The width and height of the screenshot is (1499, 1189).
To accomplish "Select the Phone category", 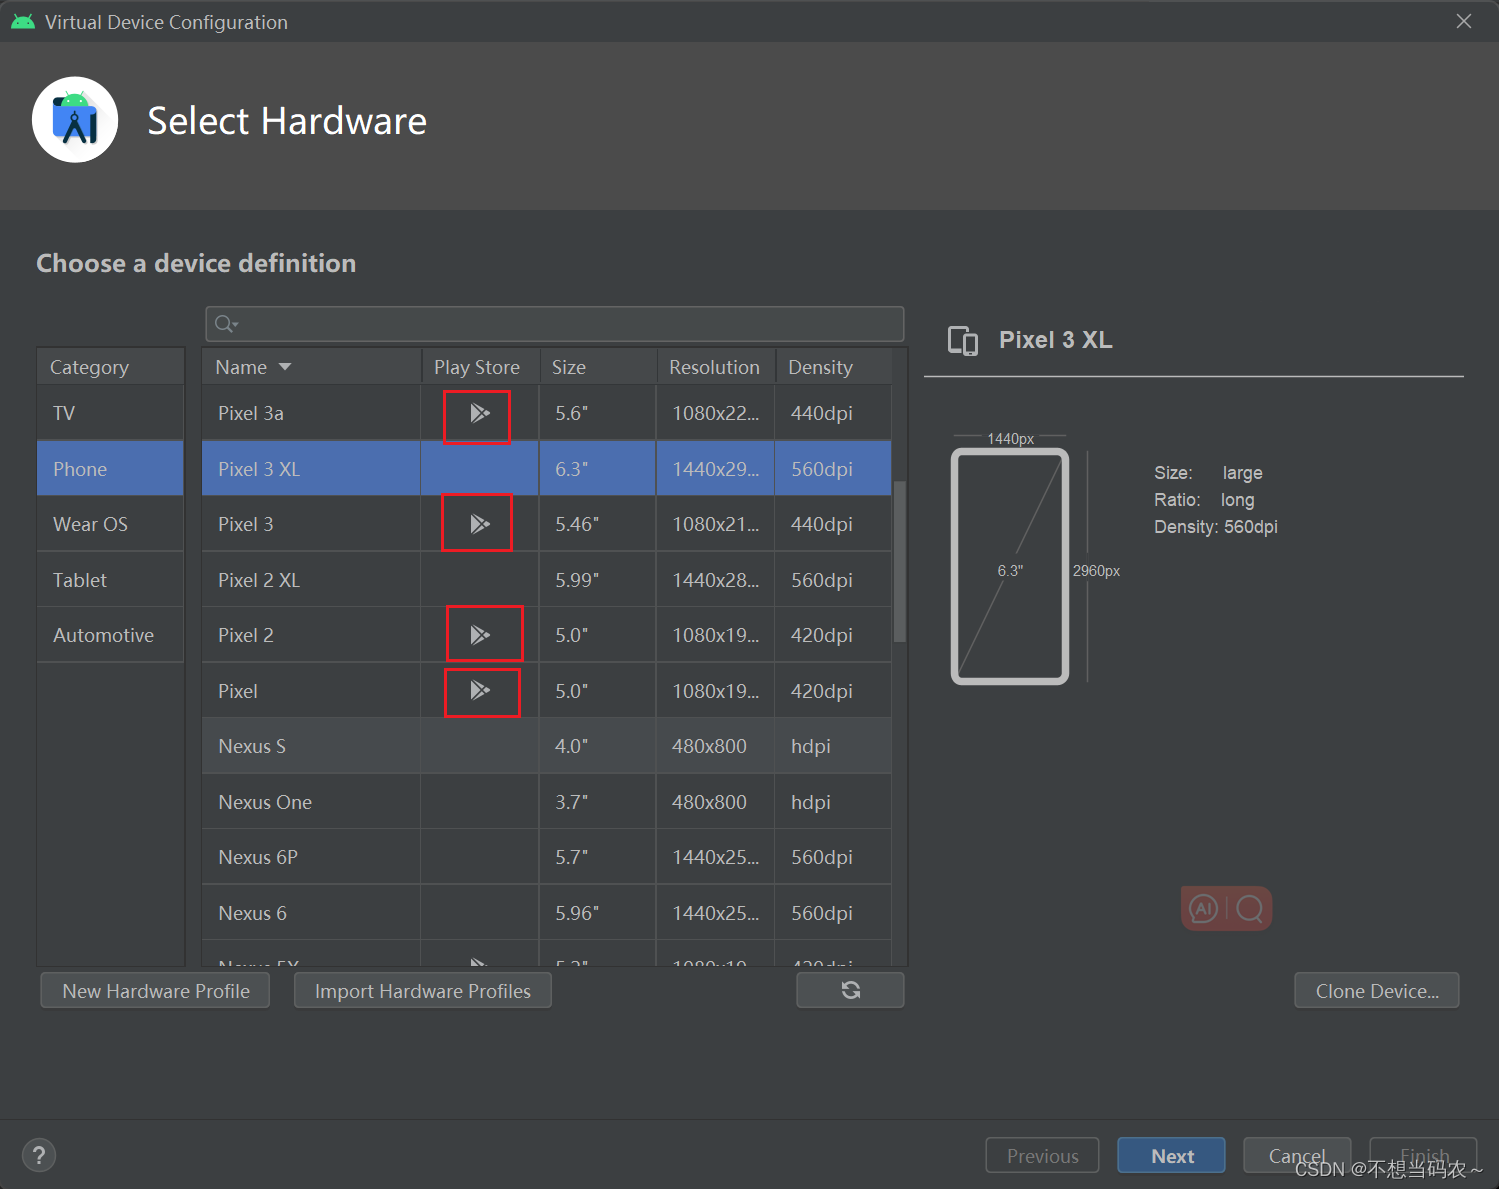I will (x=110, y=469).
